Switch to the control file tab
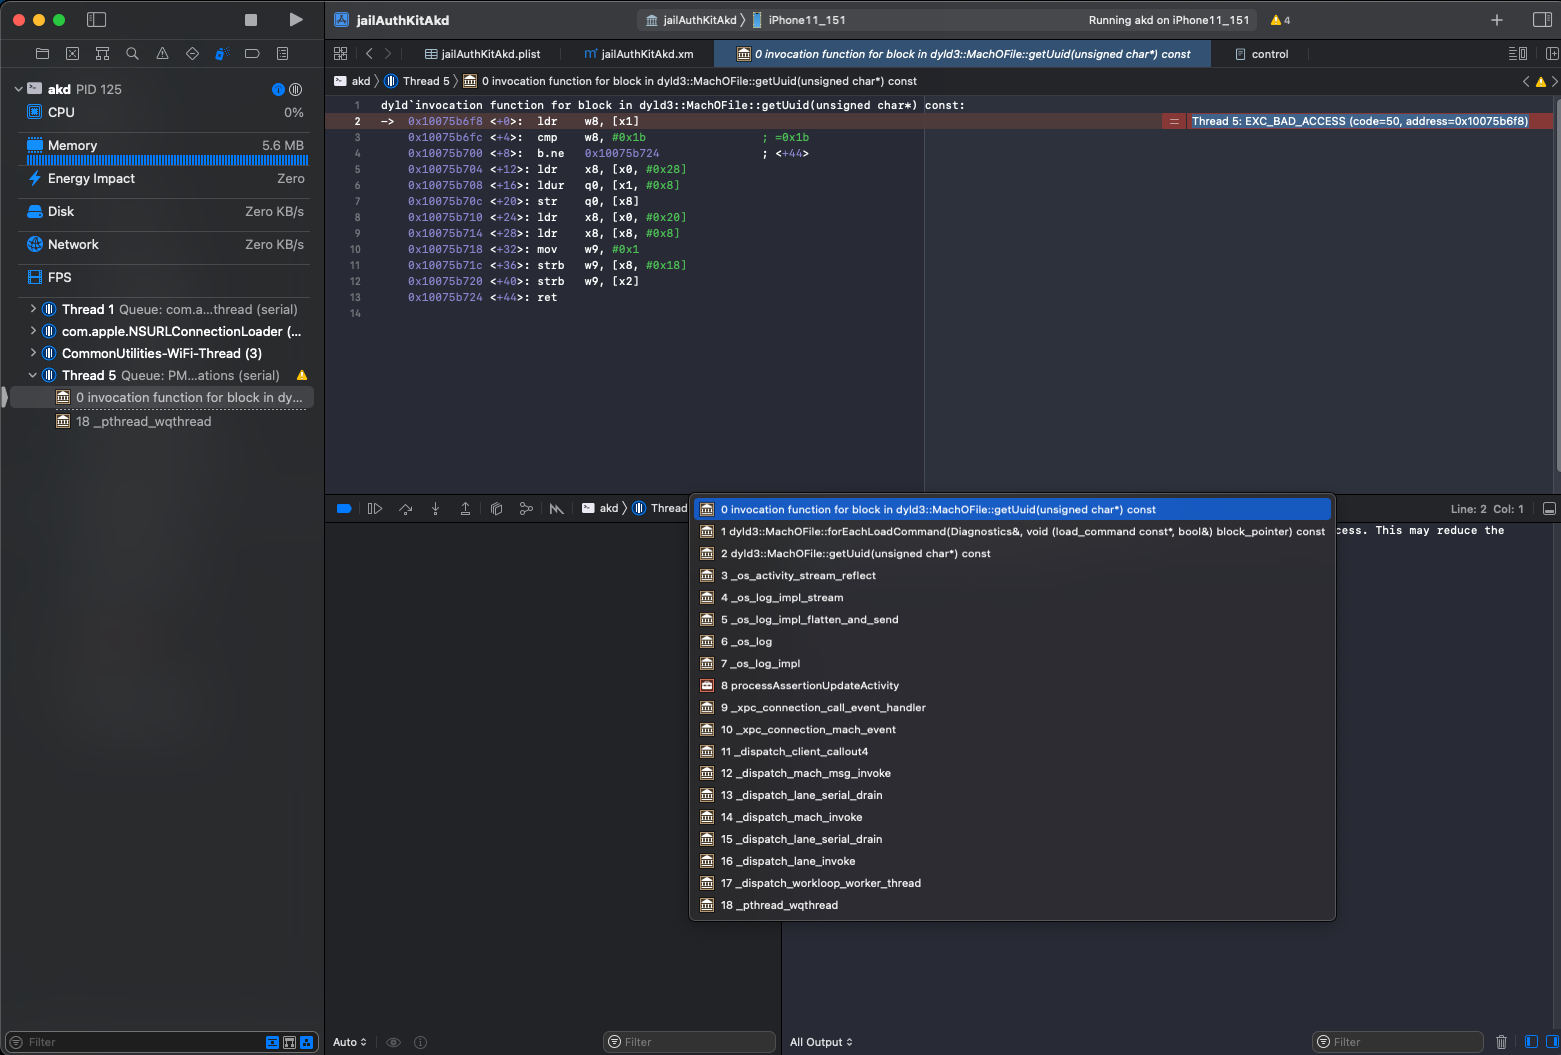The width and height of the screenshot is (1561, 1055). pyautogui.click(x=1262, y=54)
